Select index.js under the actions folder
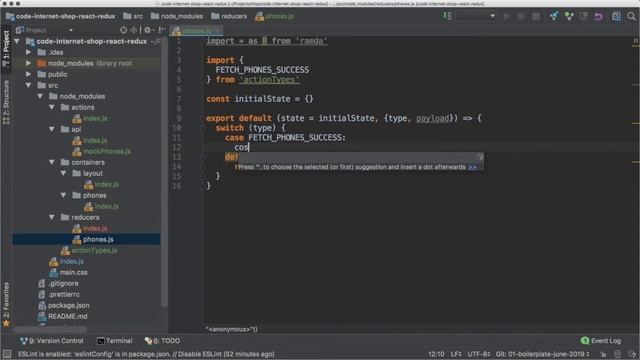This screenshot has height=360, width=640. click(90, 118)
